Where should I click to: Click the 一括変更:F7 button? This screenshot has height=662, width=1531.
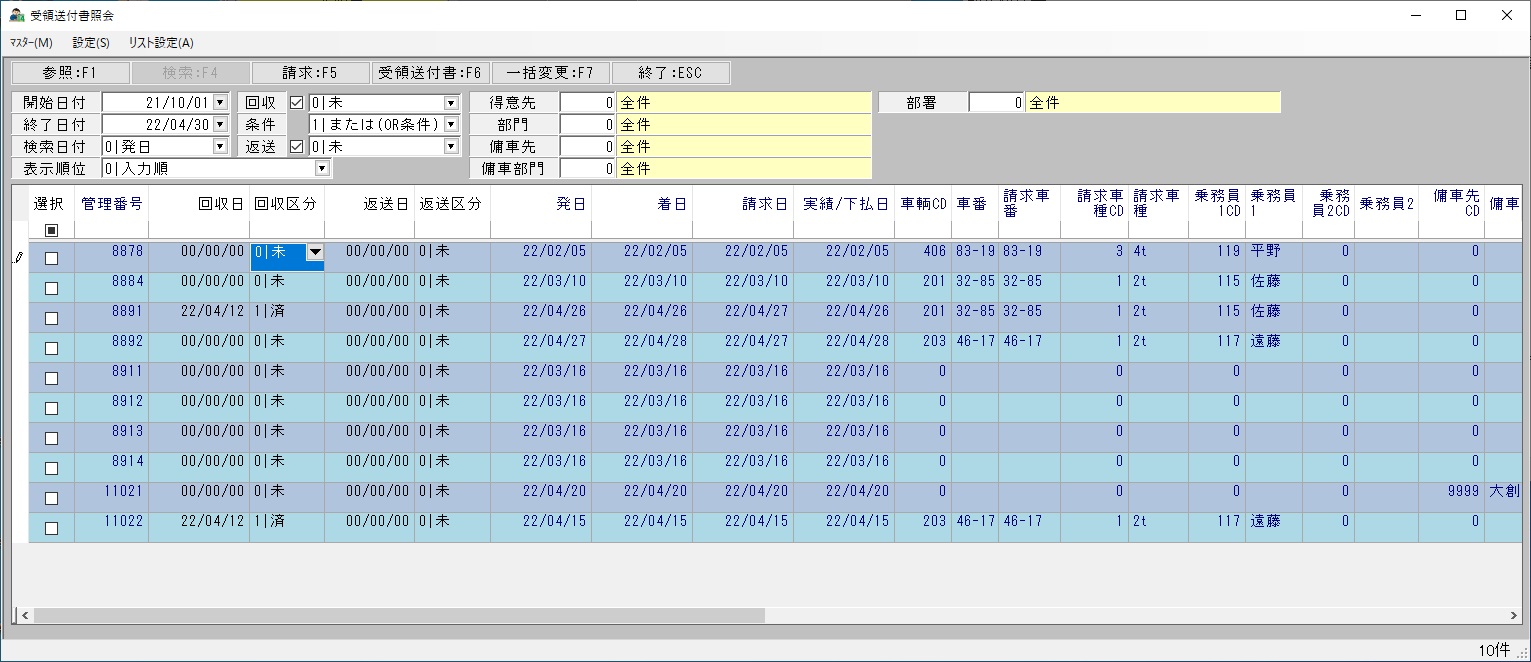(x=550, y=73)
